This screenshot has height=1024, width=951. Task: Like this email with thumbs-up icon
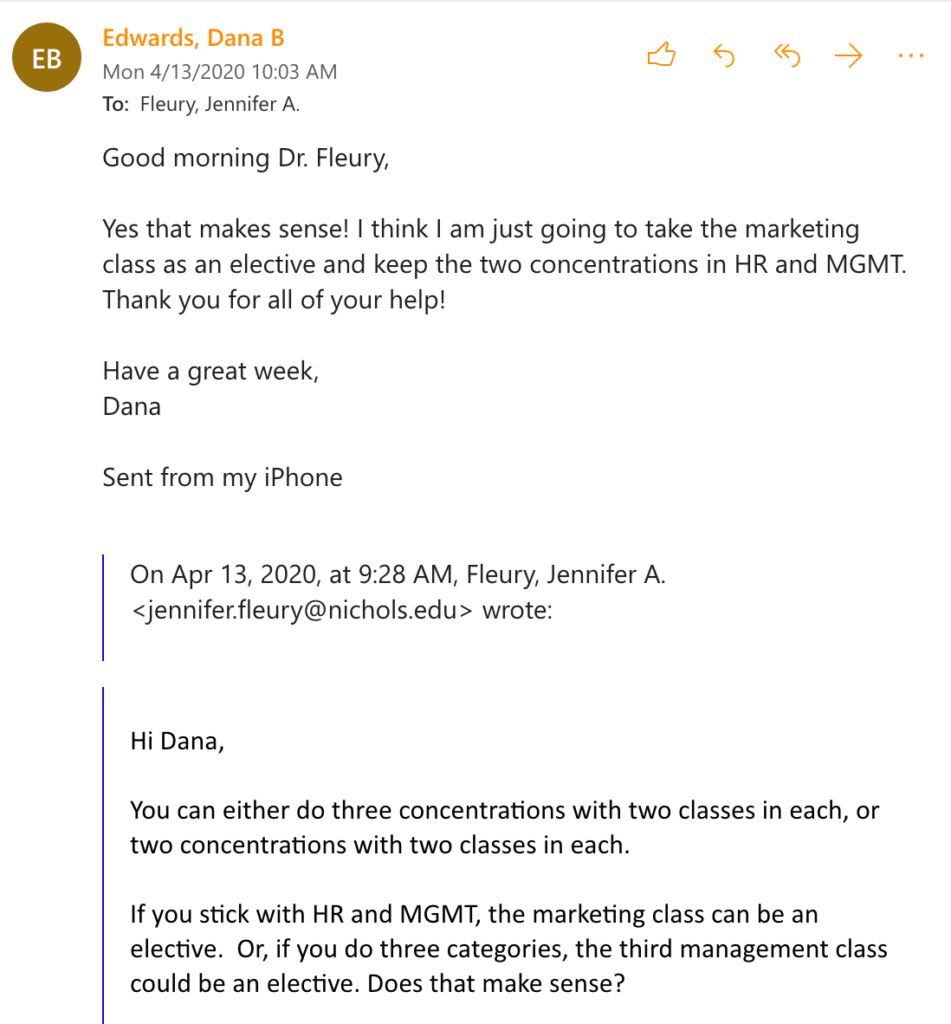click(662, 56)
